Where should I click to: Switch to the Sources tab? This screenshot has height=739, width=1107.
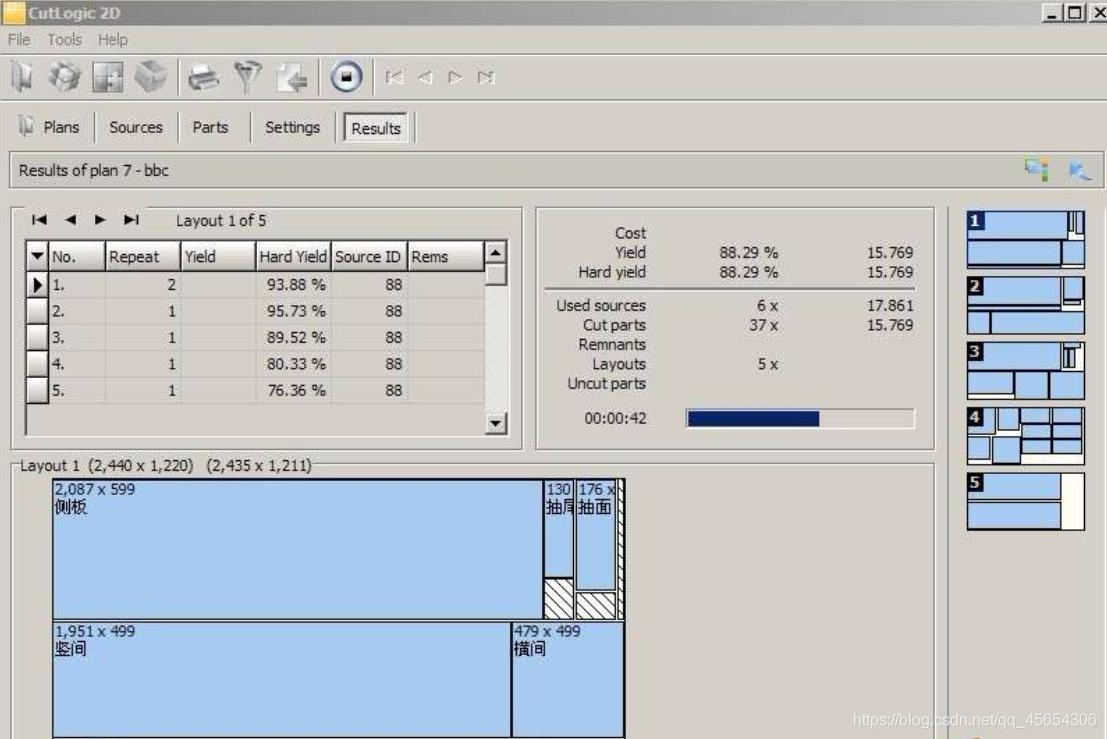coord(136,128)
